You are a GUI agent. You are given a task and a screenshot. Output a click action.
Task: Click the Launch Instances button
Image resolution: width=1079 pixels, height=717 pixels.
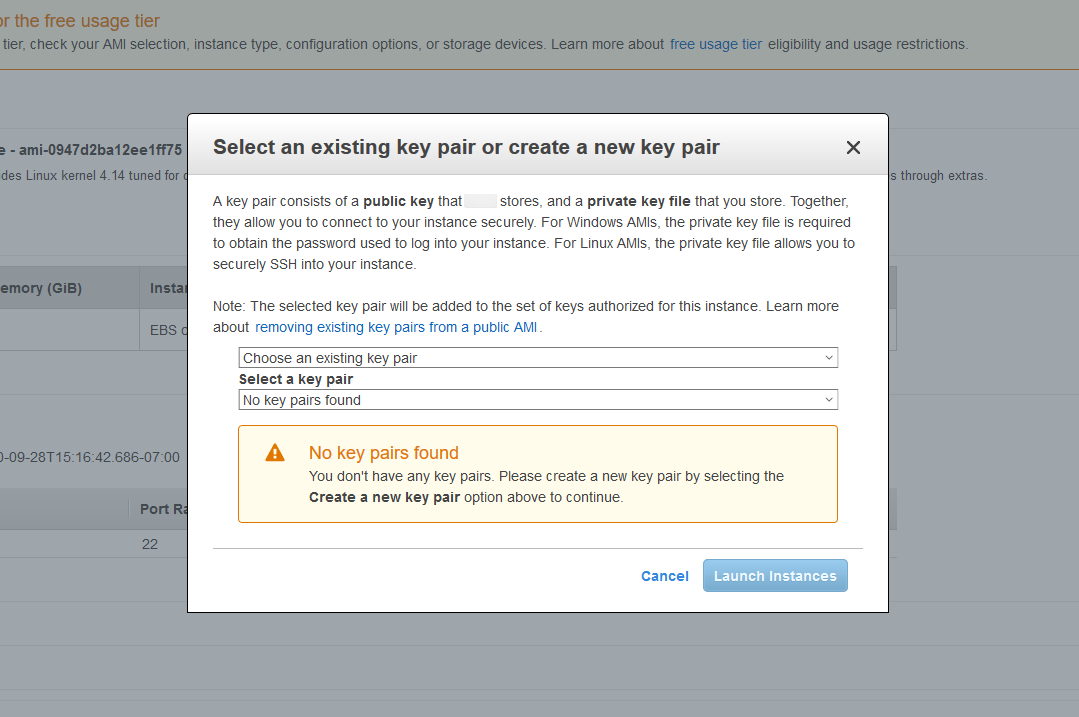[x=775, y=576]
